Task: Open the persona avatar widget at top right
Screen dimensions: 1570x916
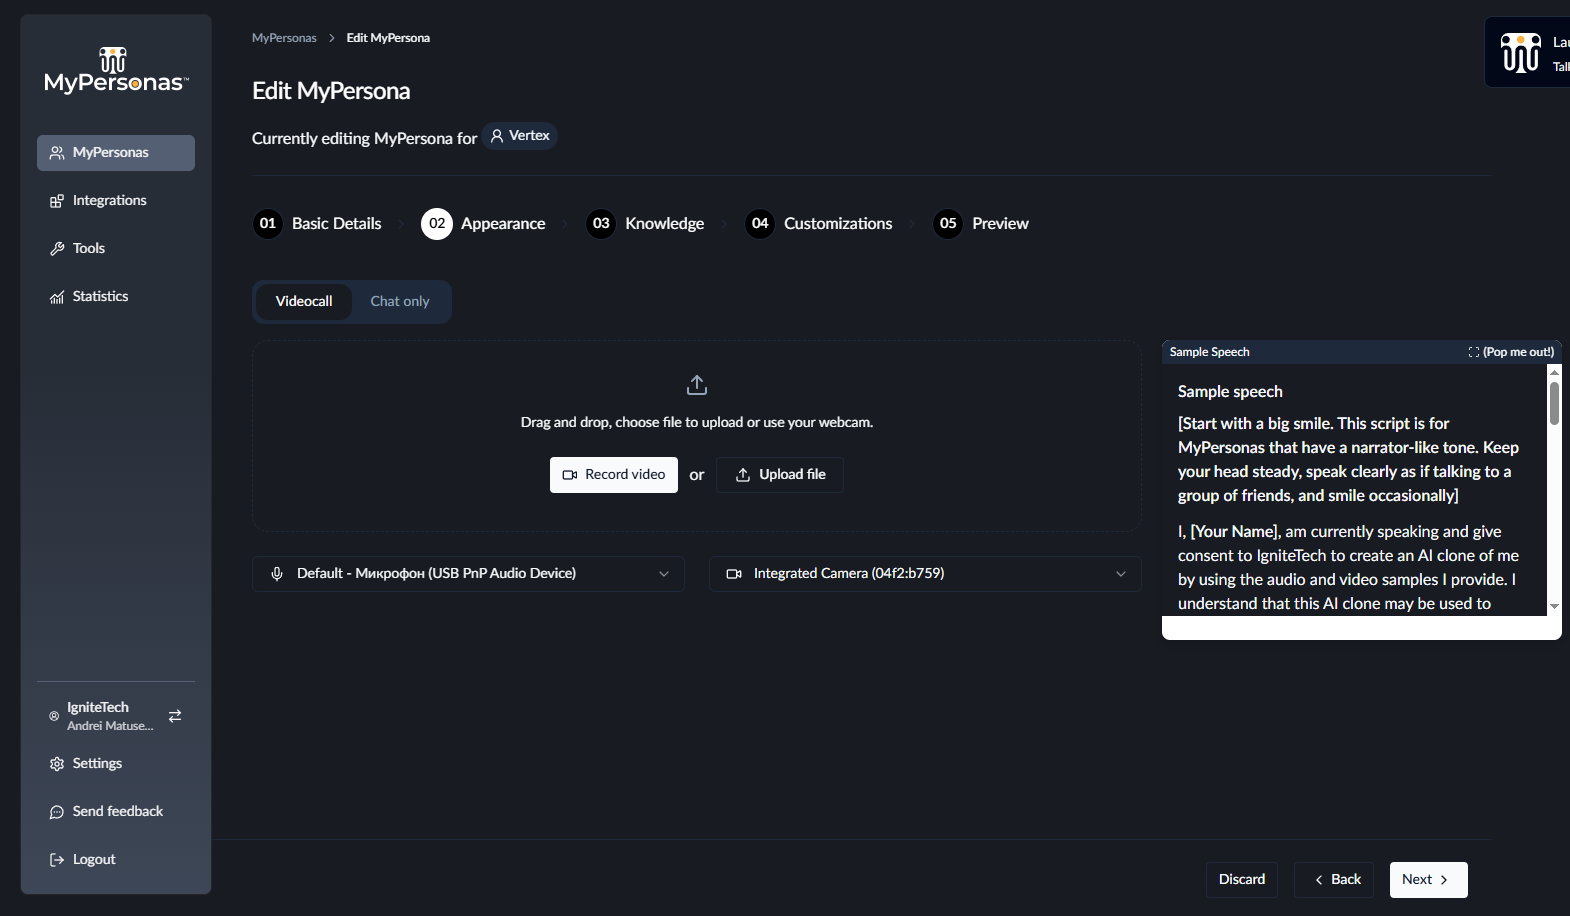Action: pos(1528,53)
